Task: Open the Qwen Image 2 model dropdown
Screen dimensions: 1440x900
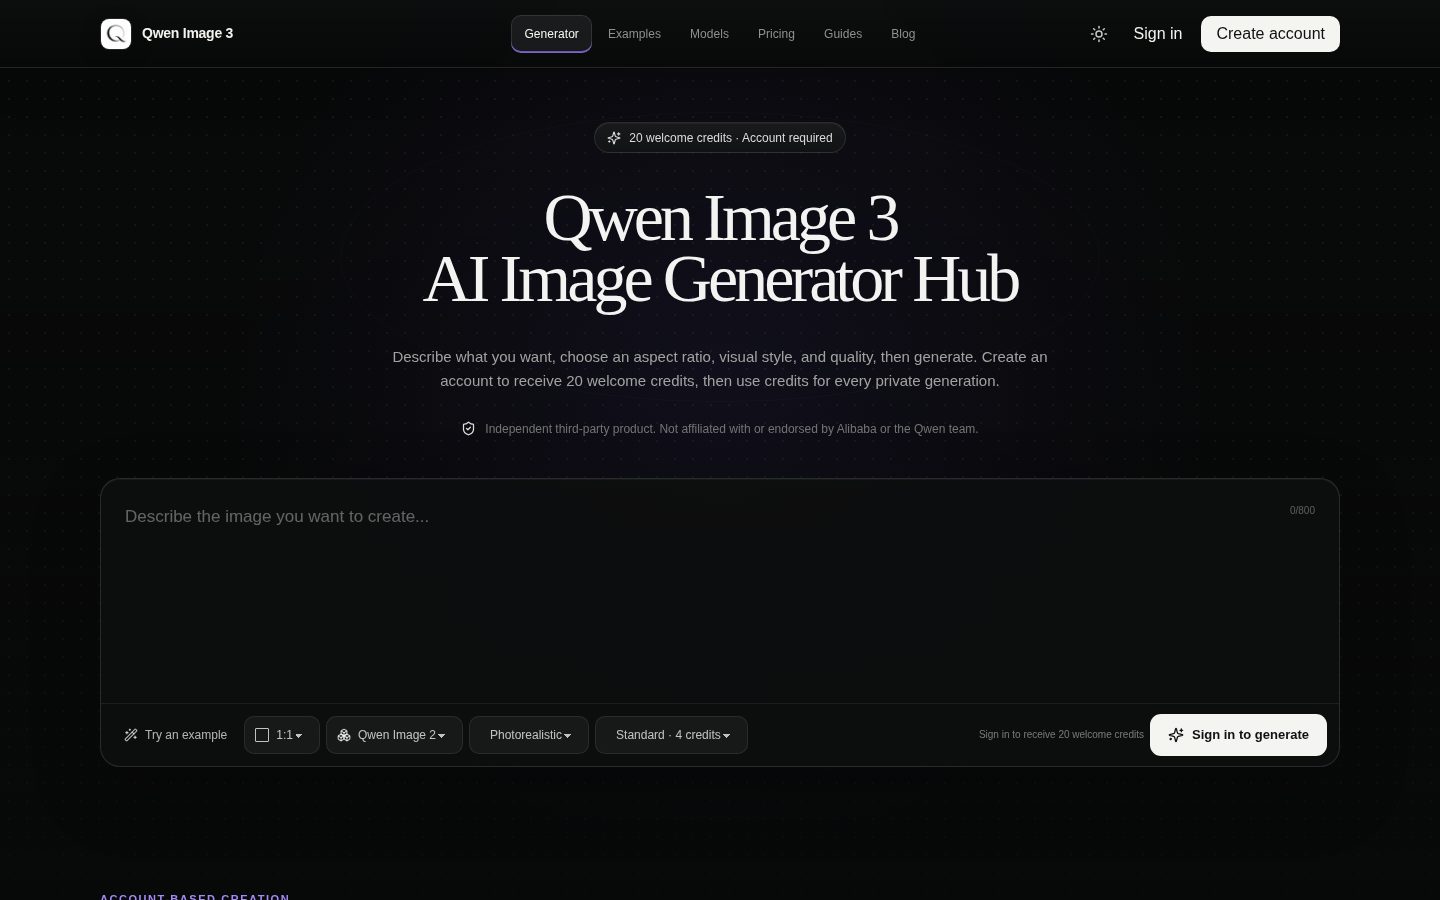Action: [394, 735]
